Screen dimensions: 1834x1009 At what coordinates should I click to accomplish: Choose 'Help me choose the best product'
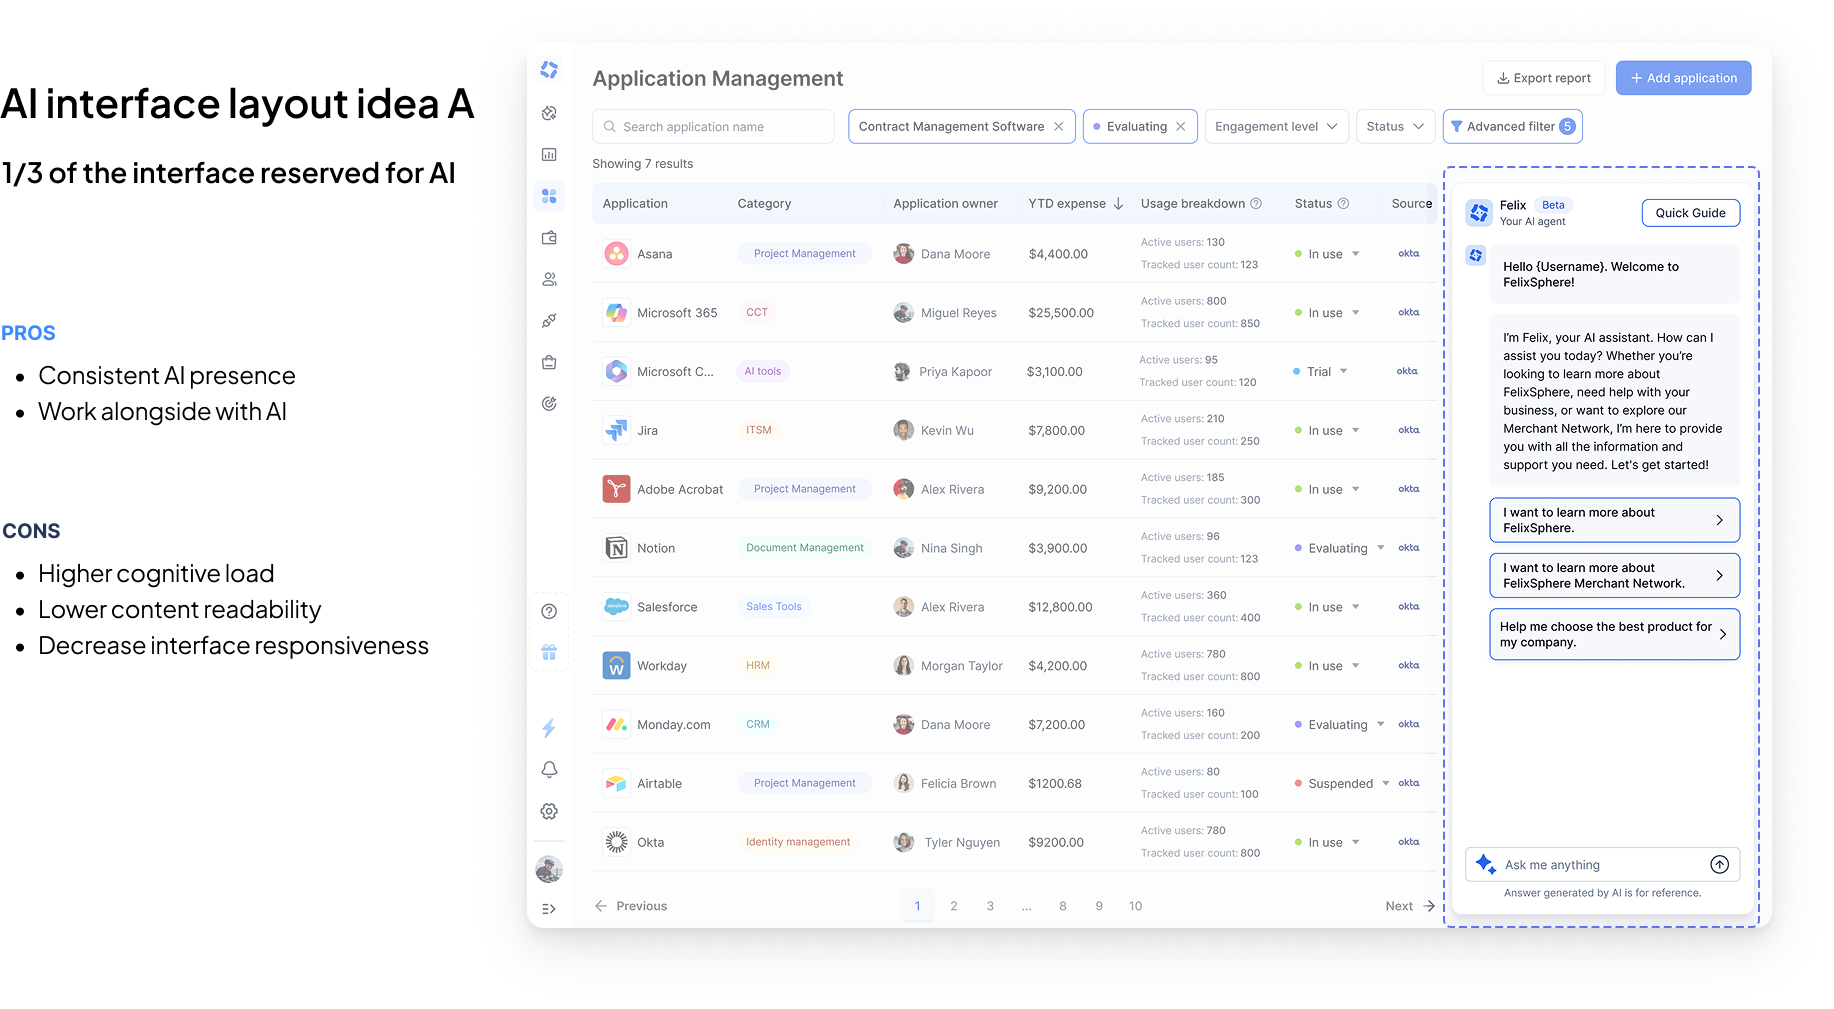1614,634
